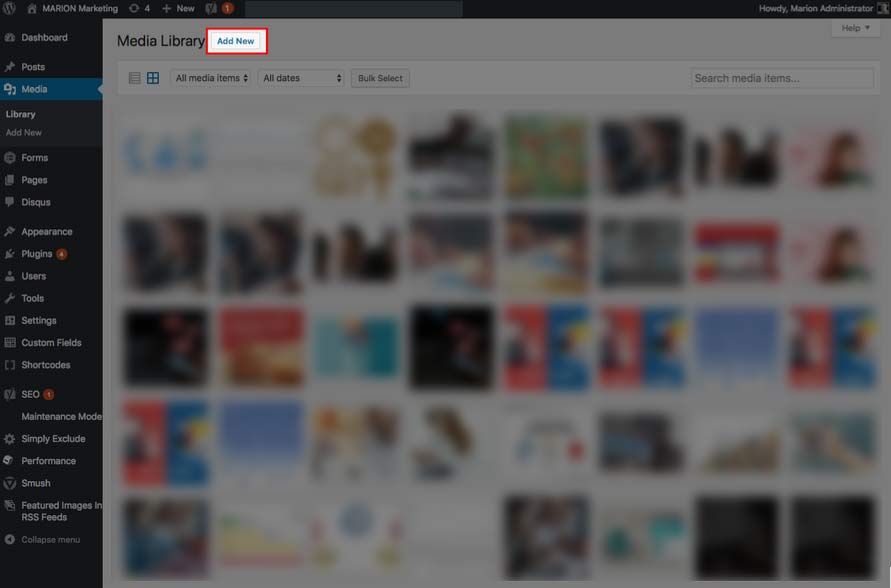The width and height of the screenshot is (891, 588).
Task: Click the Bulk Select button
Action: click(x=380, y=78)
